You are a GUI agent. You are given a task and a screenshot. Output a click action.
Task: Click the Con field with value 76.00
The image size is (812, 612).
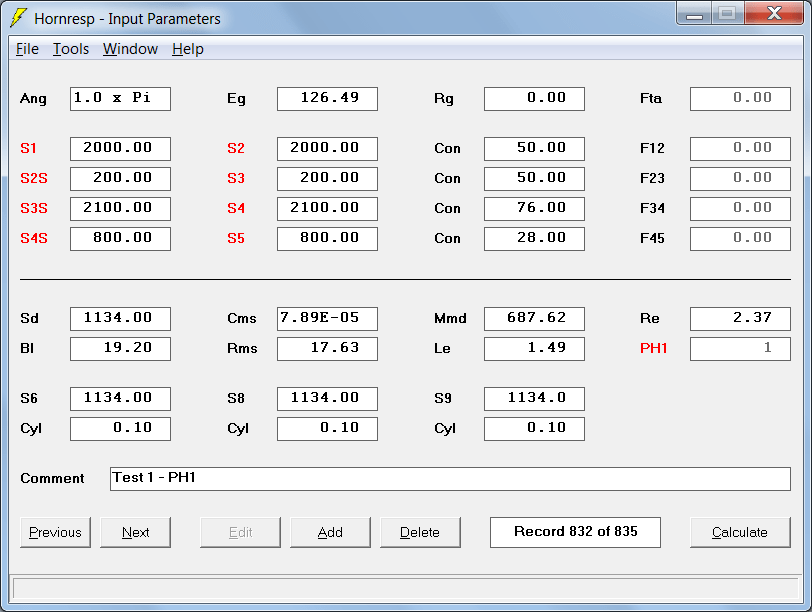click(x=534, y=209)
